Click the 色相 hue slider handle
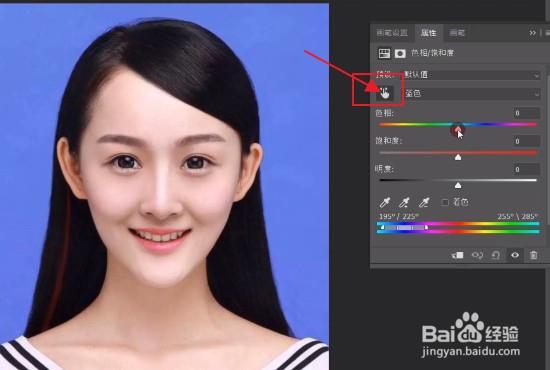This screenshot has width=550, height=370. pos(458,130)
